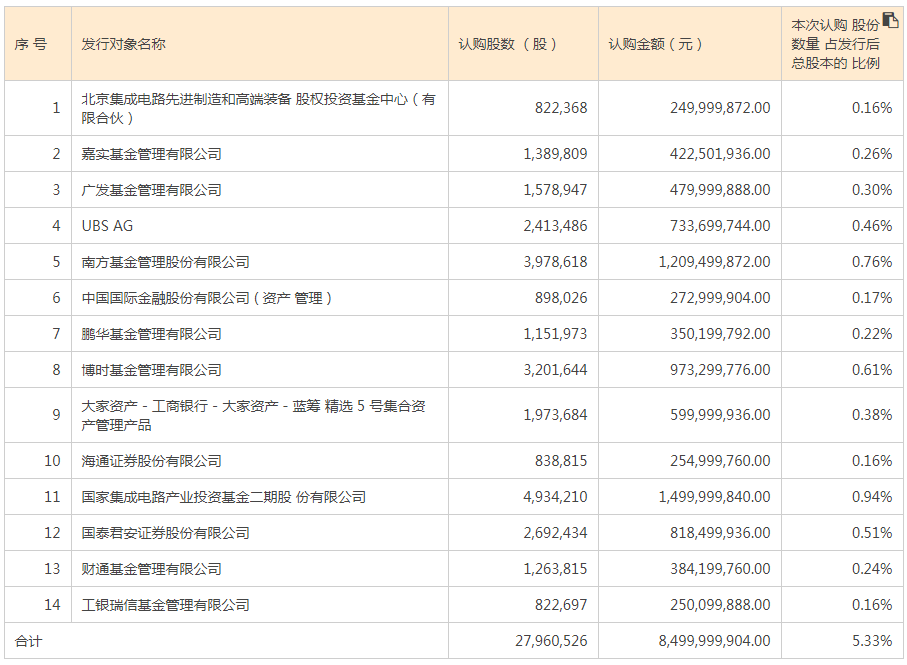Image resolution: width=907 pixels, height=665 pixels.
Task: Click total amount 8,499,999,904.00
Action: (714, 641)
